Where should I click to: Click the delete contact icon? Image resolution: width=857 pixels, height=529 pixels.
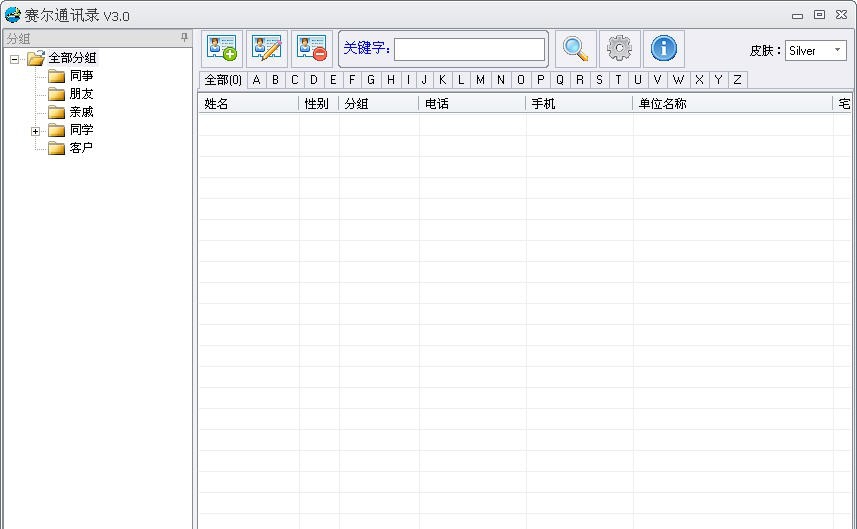(x=312, y=49)
